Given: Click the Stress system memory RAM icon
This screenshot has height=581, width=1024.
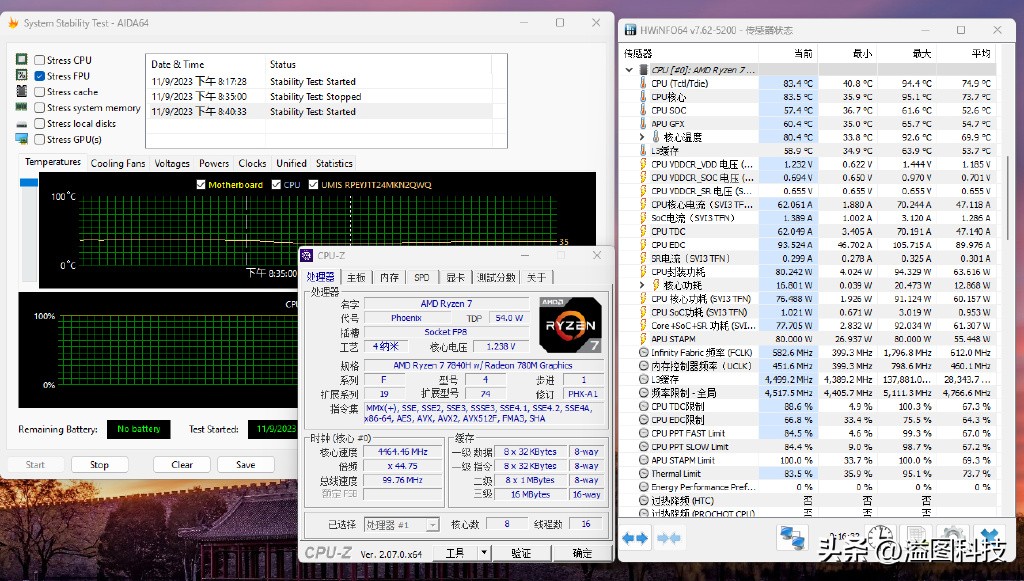Looking at the screenshot, I should (21, 107).
